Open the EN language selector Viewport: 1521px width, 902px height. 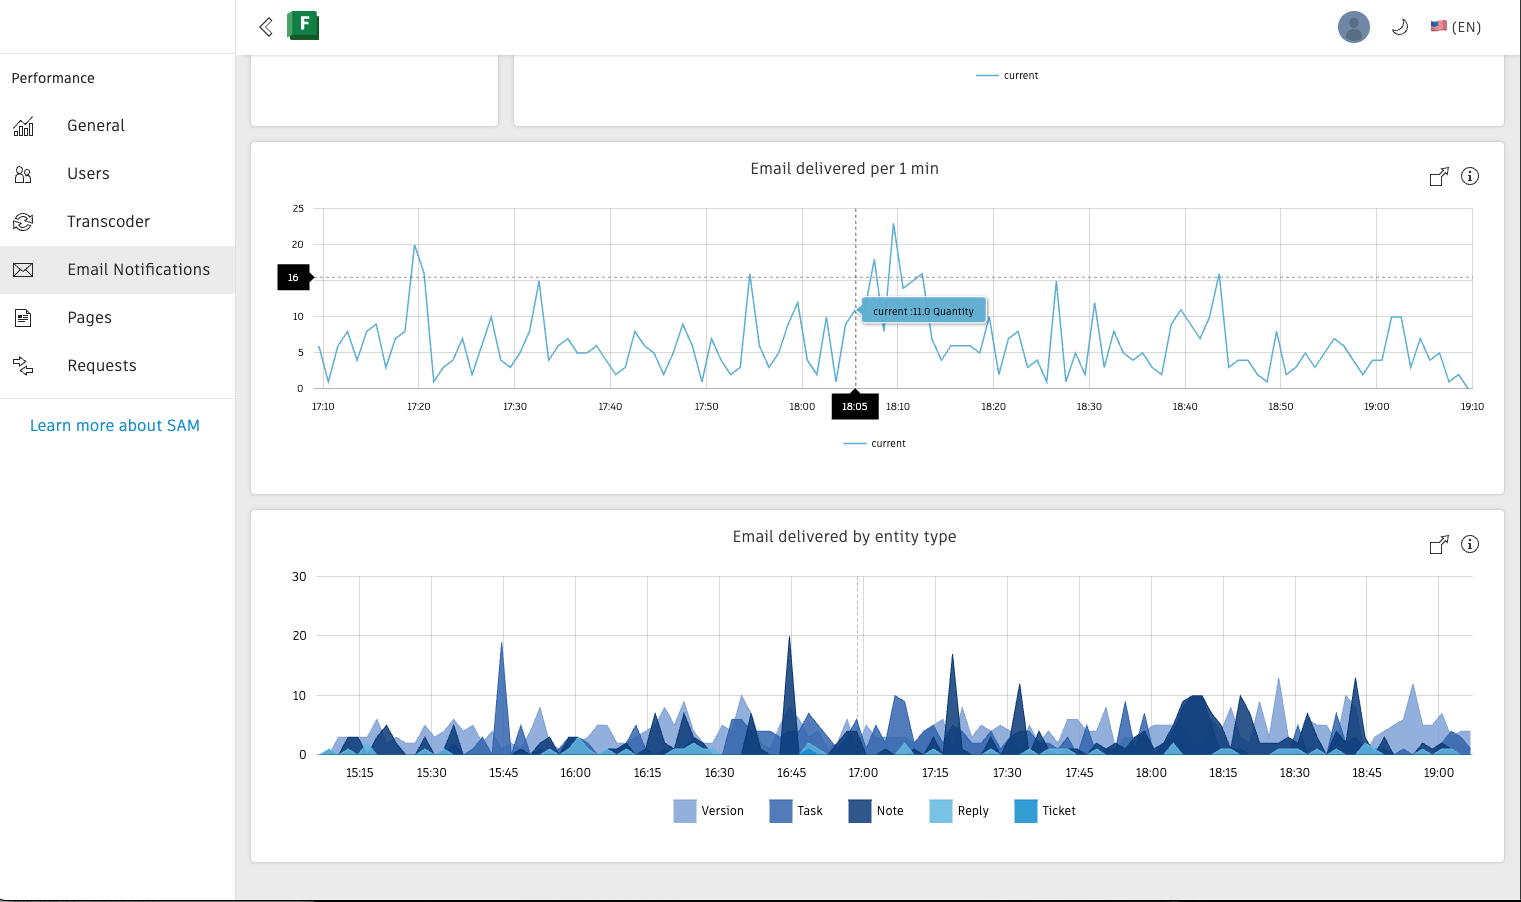[x=1456, y=27]
